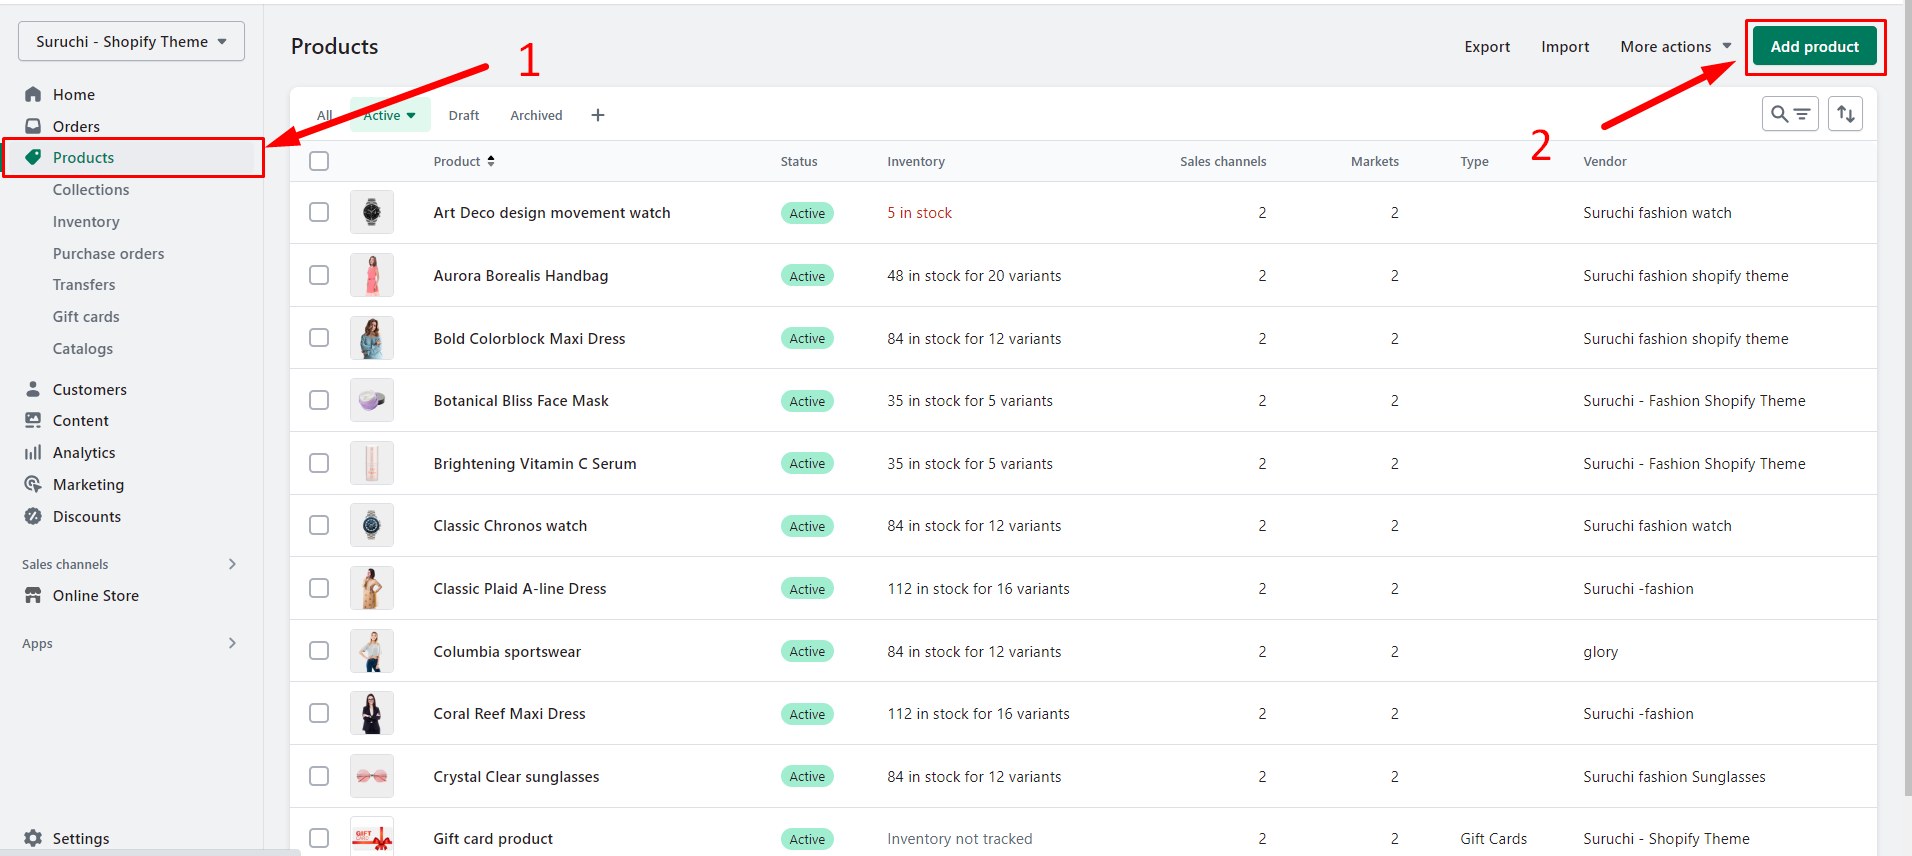
Task: Switch to the Archived tab
Action: pos(536,115)
